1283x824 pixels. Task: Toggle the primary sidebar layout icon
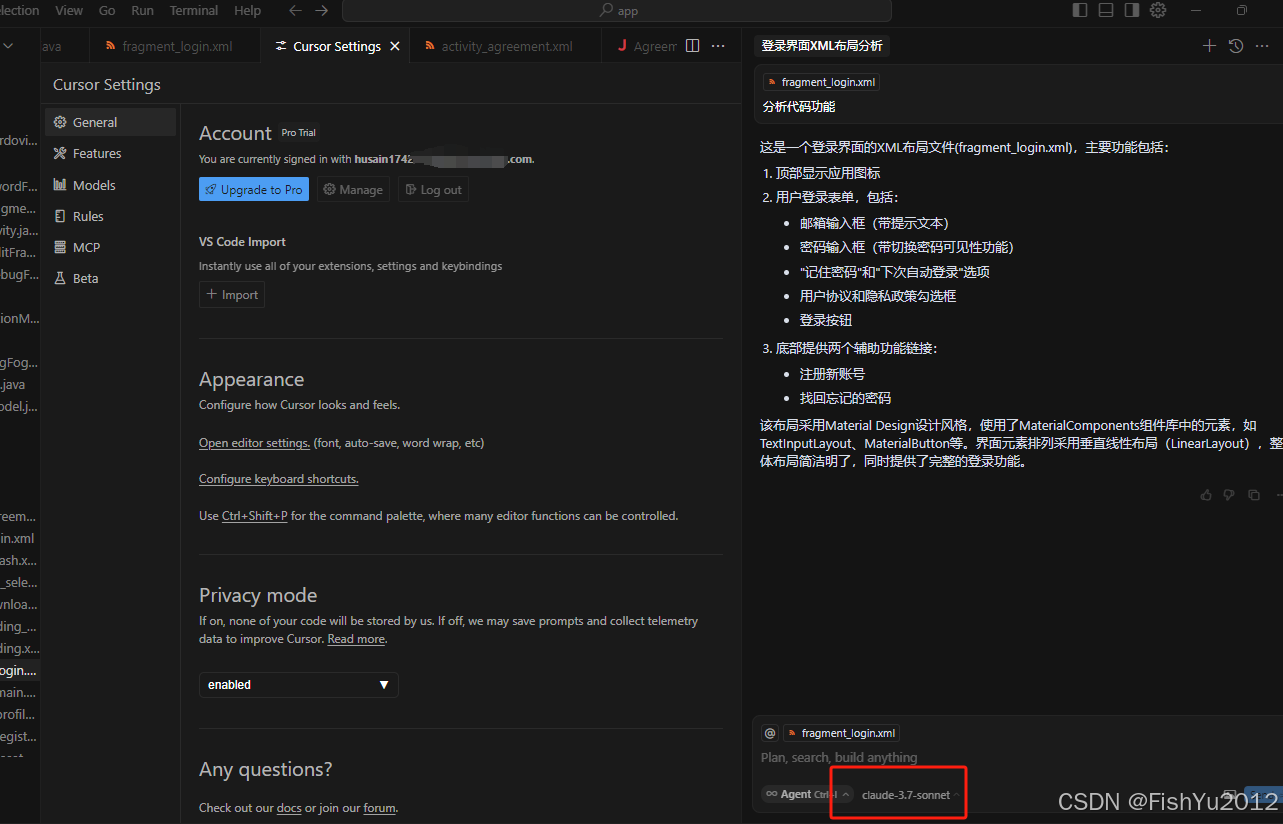[x=1080, y=10]
